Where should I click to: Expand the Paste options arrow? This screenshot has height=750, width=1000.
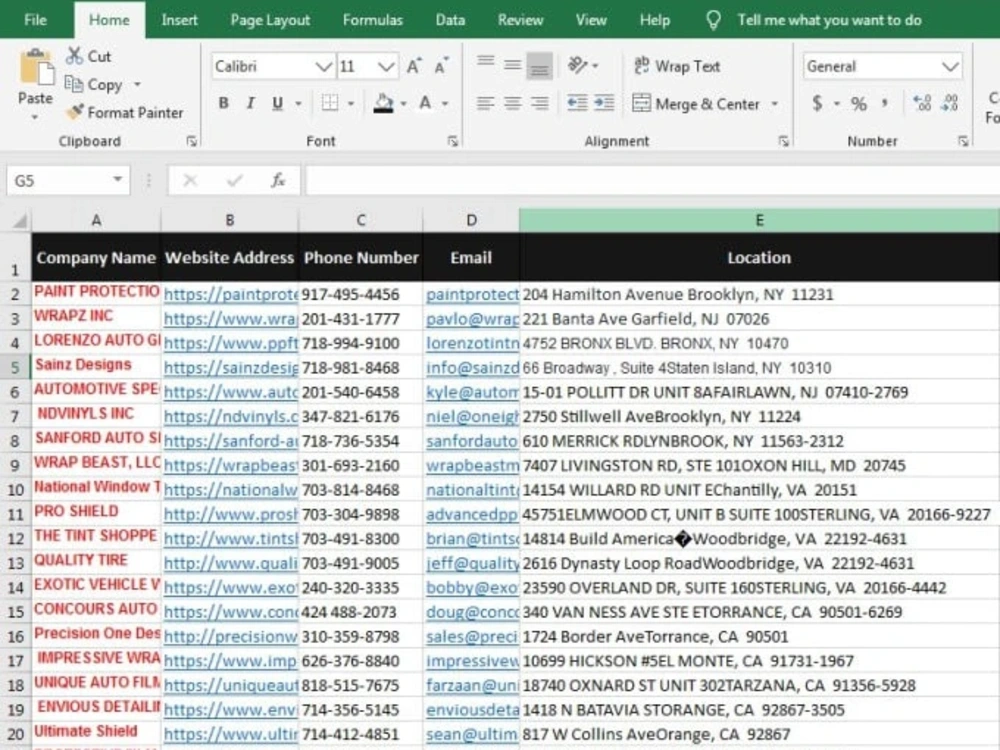35,118
